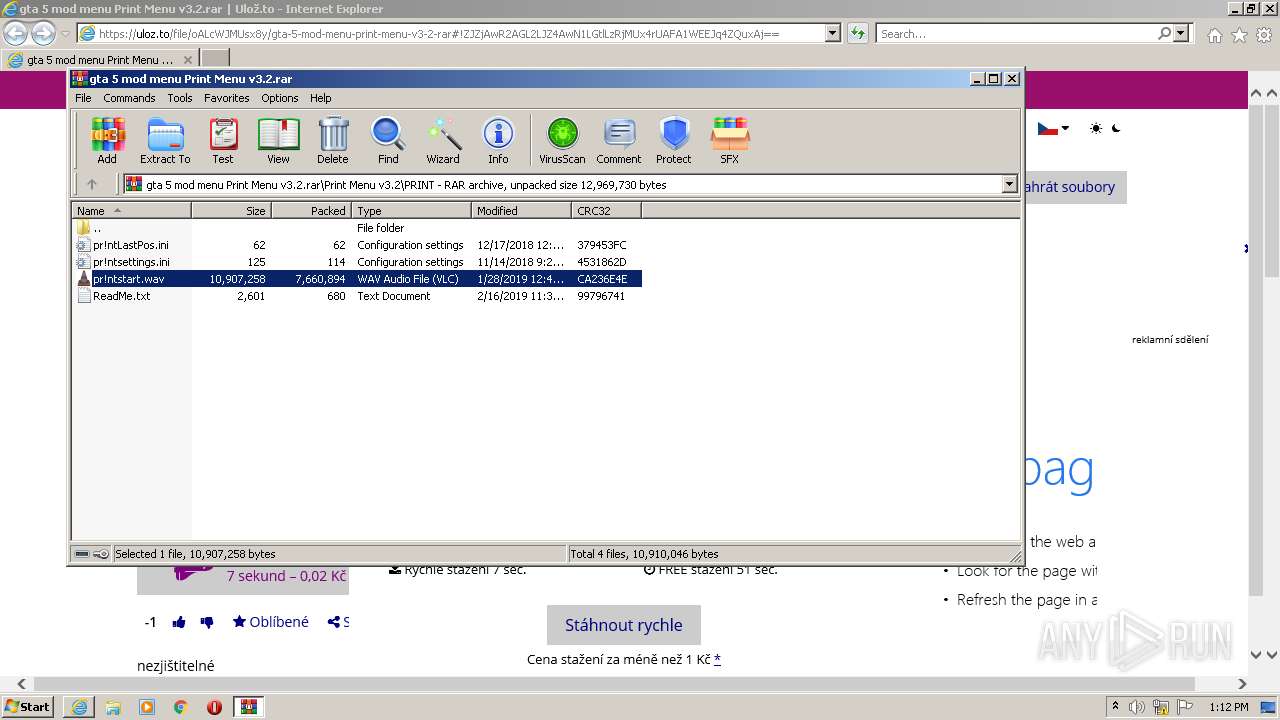Open the File menu in WinRAR
Viewport: 1280px width, 720px height.
[x=83, y=98]
